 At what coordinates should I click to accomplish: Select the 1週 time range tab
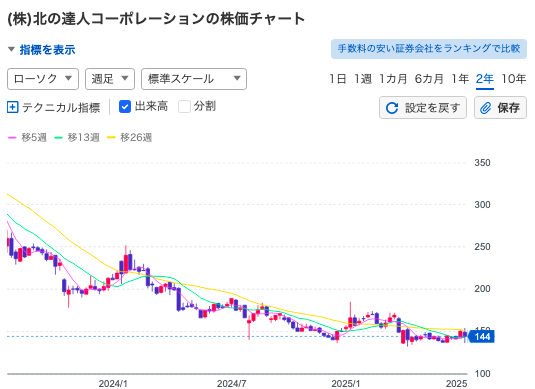[x=362, y=79]
